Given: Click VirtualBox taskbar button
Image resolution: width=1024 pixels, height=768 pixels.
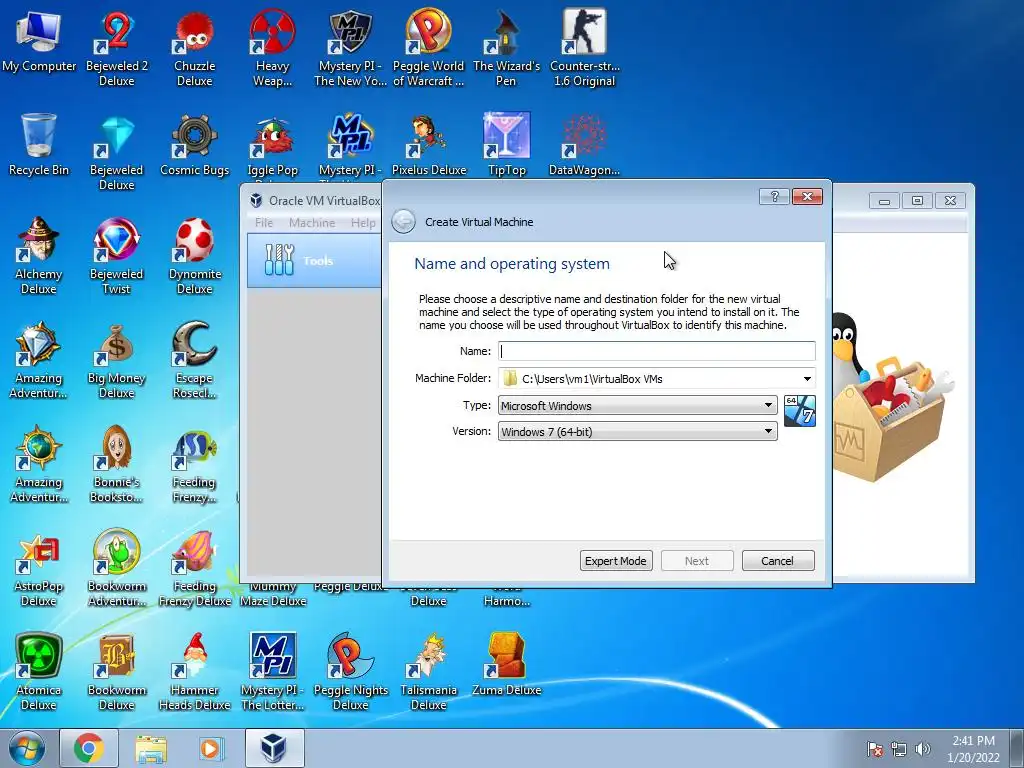Looking at the screenshot, I should click(274, 748).
